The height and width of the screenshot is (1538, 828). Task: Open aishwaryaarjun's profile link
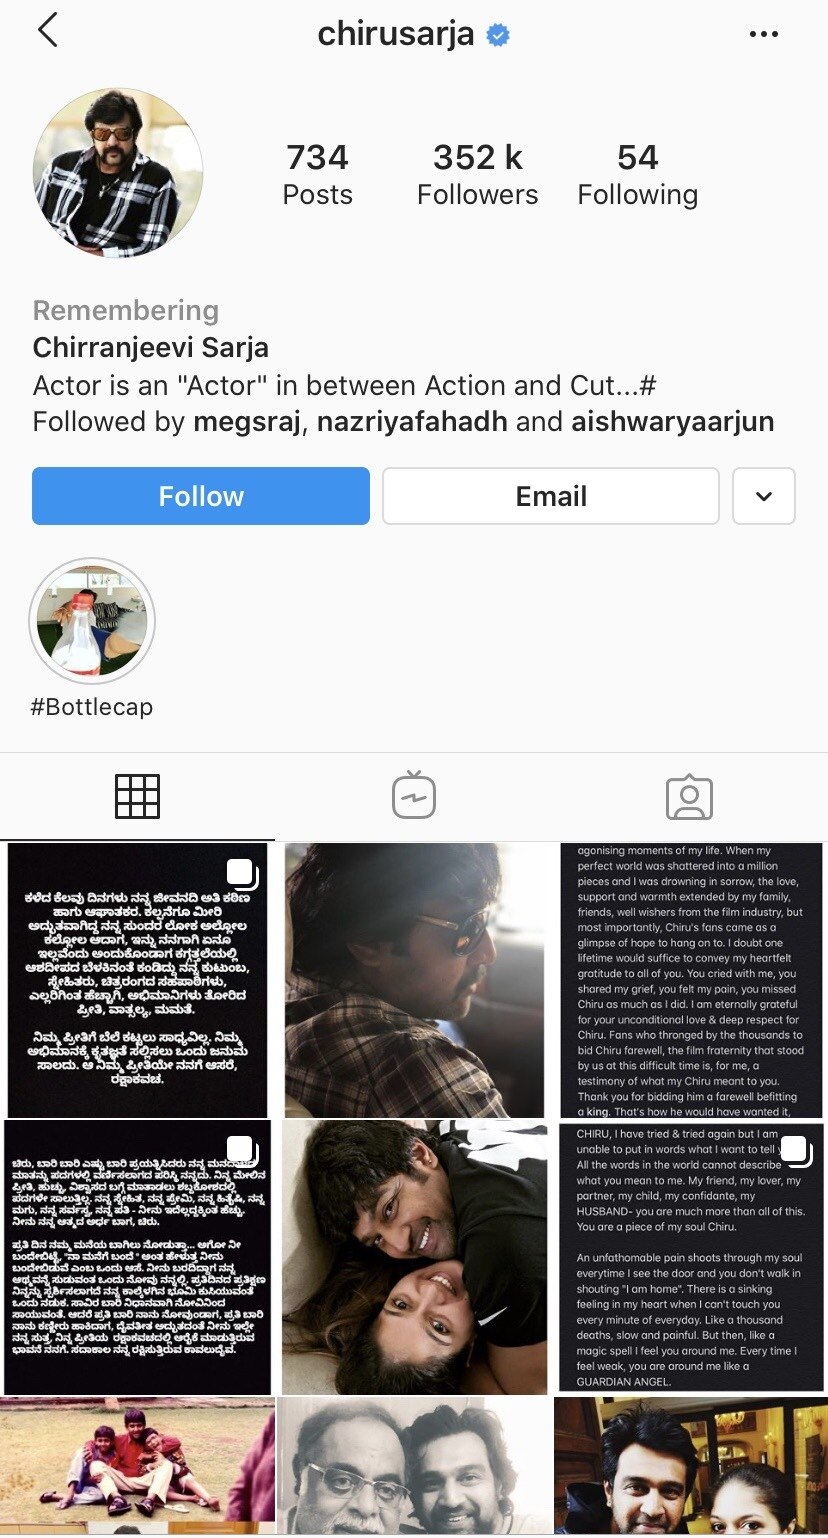click(673, 422)
